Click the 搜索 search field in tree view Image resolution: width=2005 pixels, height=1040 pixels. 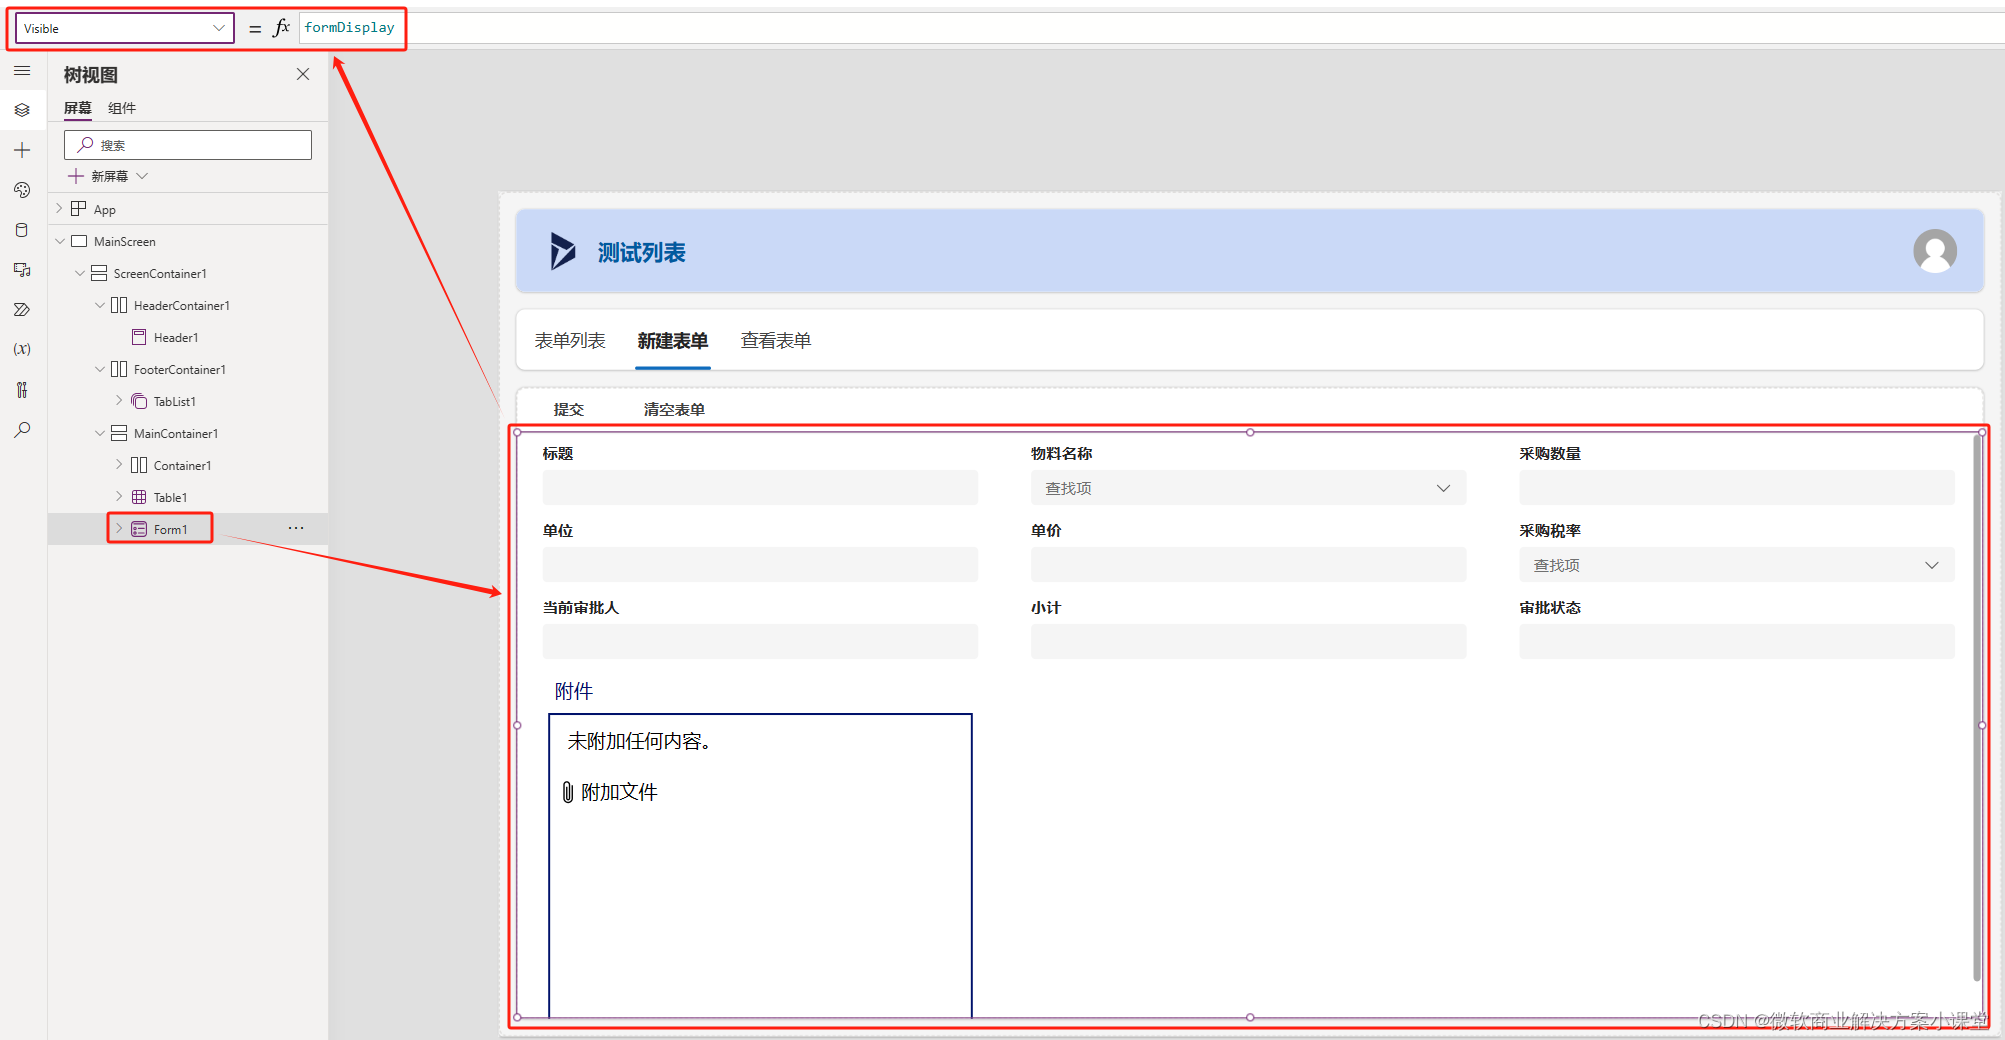pyautogui.click(x=187, y=144)
